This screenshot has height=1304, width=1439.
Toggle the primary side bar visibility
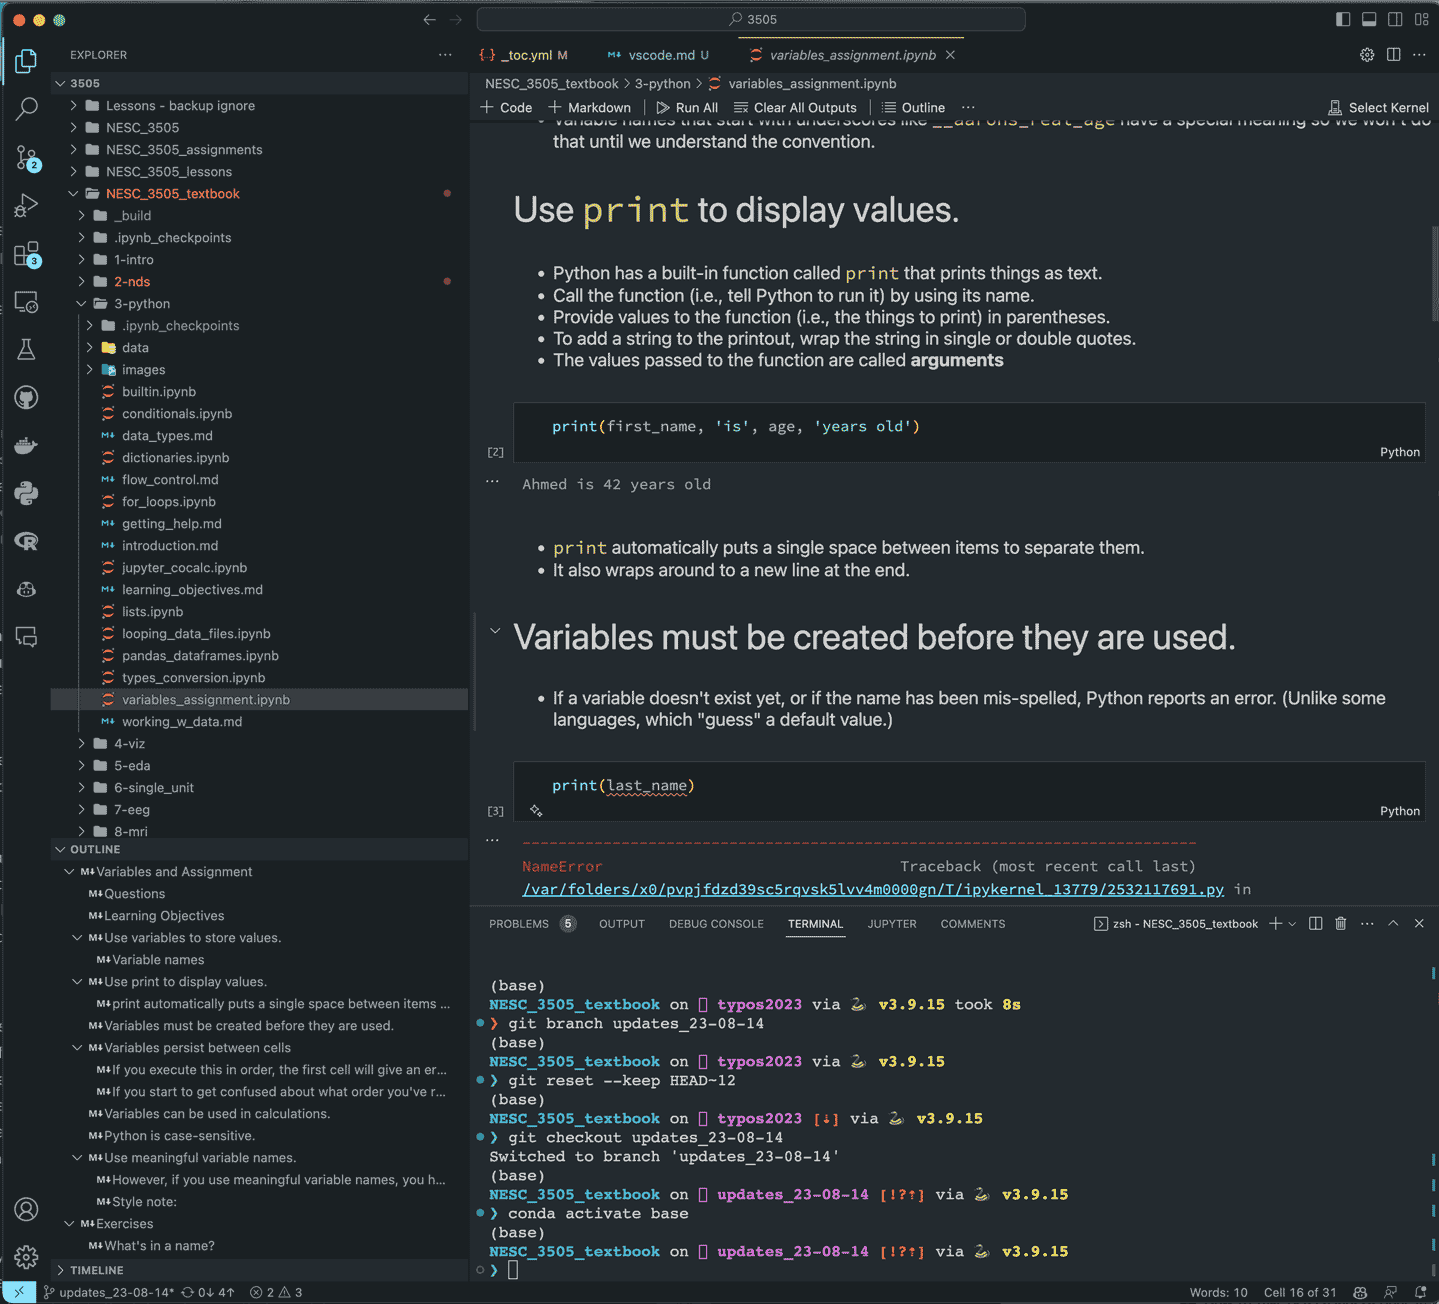tap(1343, 19)
